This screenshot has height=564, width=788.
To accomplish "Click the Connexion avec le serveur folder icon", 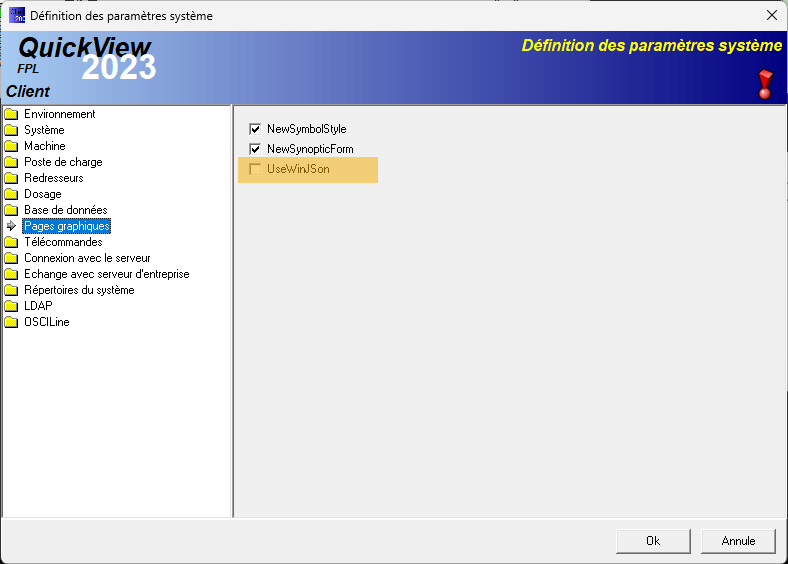I will point(11,258).
